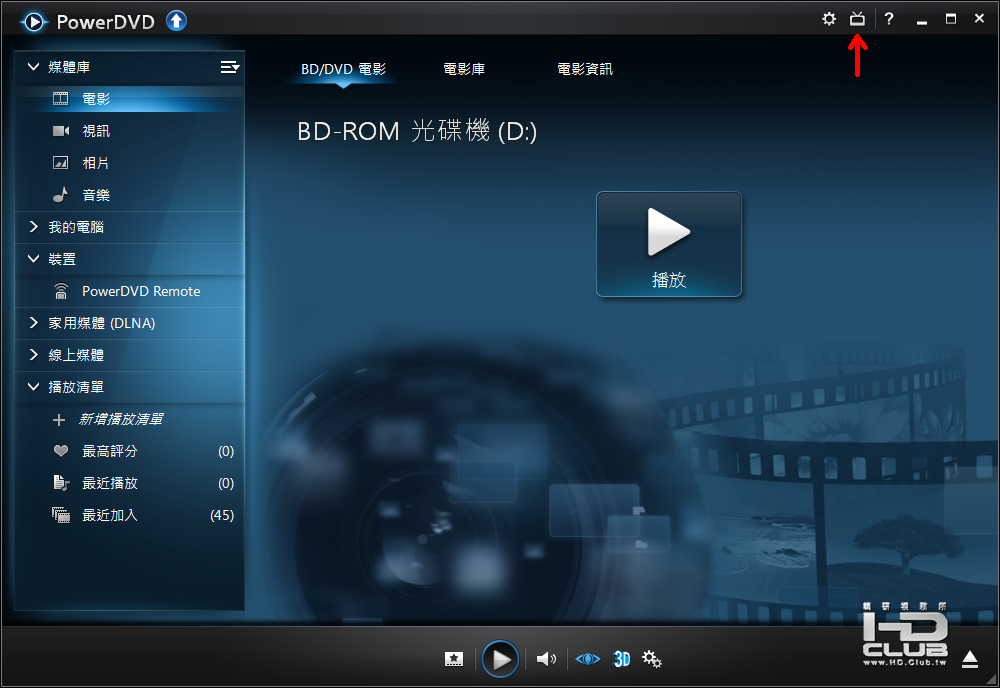1000x688 pixels.
Task: Click the plus icon for new playlist
Action: point(59,420)
